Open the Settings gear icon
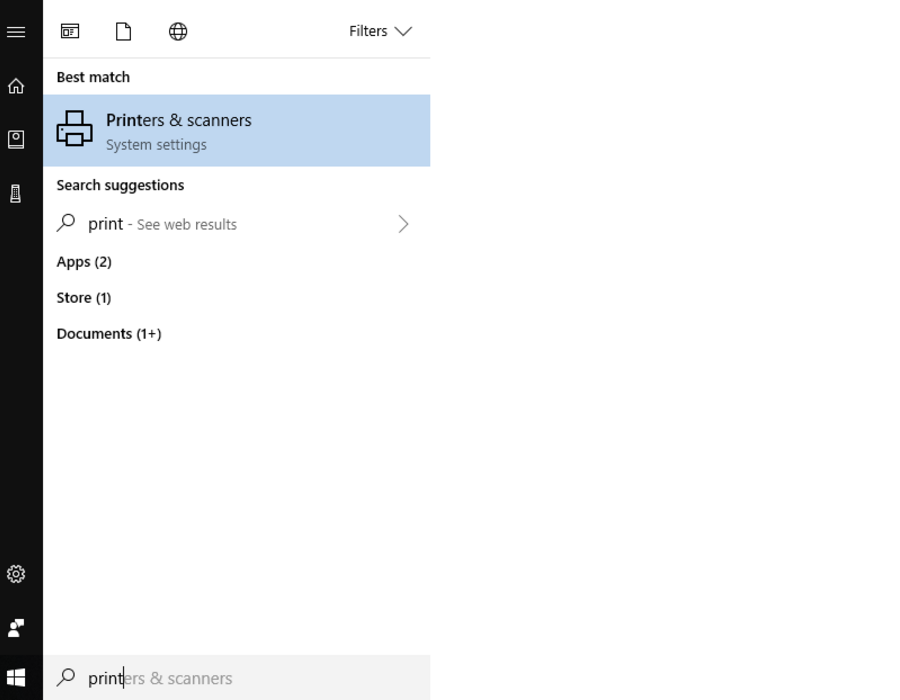 click(x=16, y=574)
